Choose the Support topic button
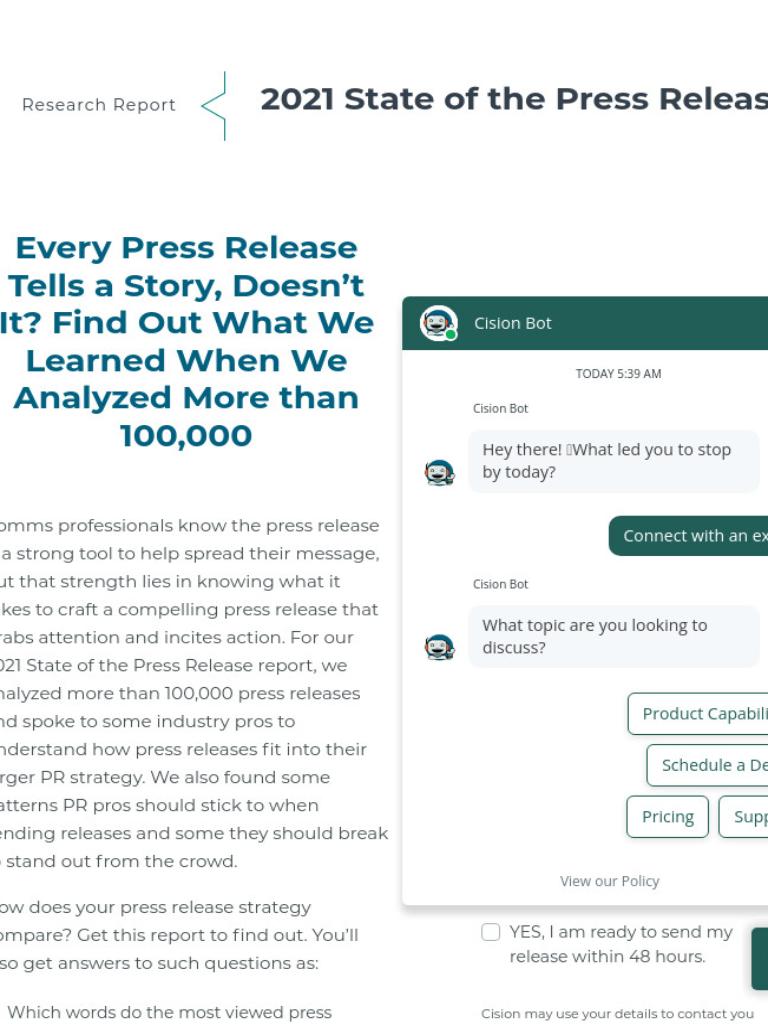The width and height of the screenshot is (768, 1024). (x=744, y=816)
